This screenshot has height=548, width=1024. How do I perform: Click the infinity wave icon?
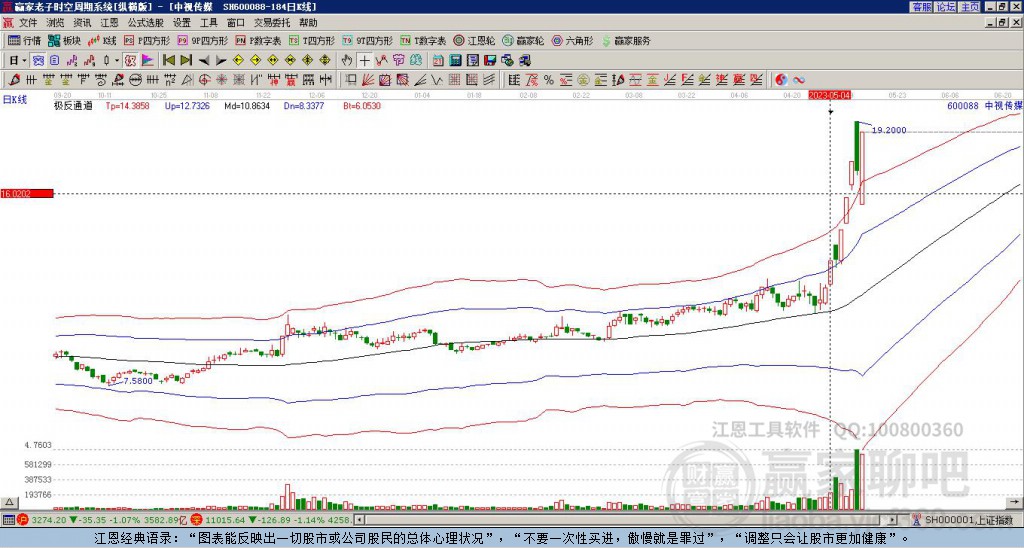tap(799, 80)
